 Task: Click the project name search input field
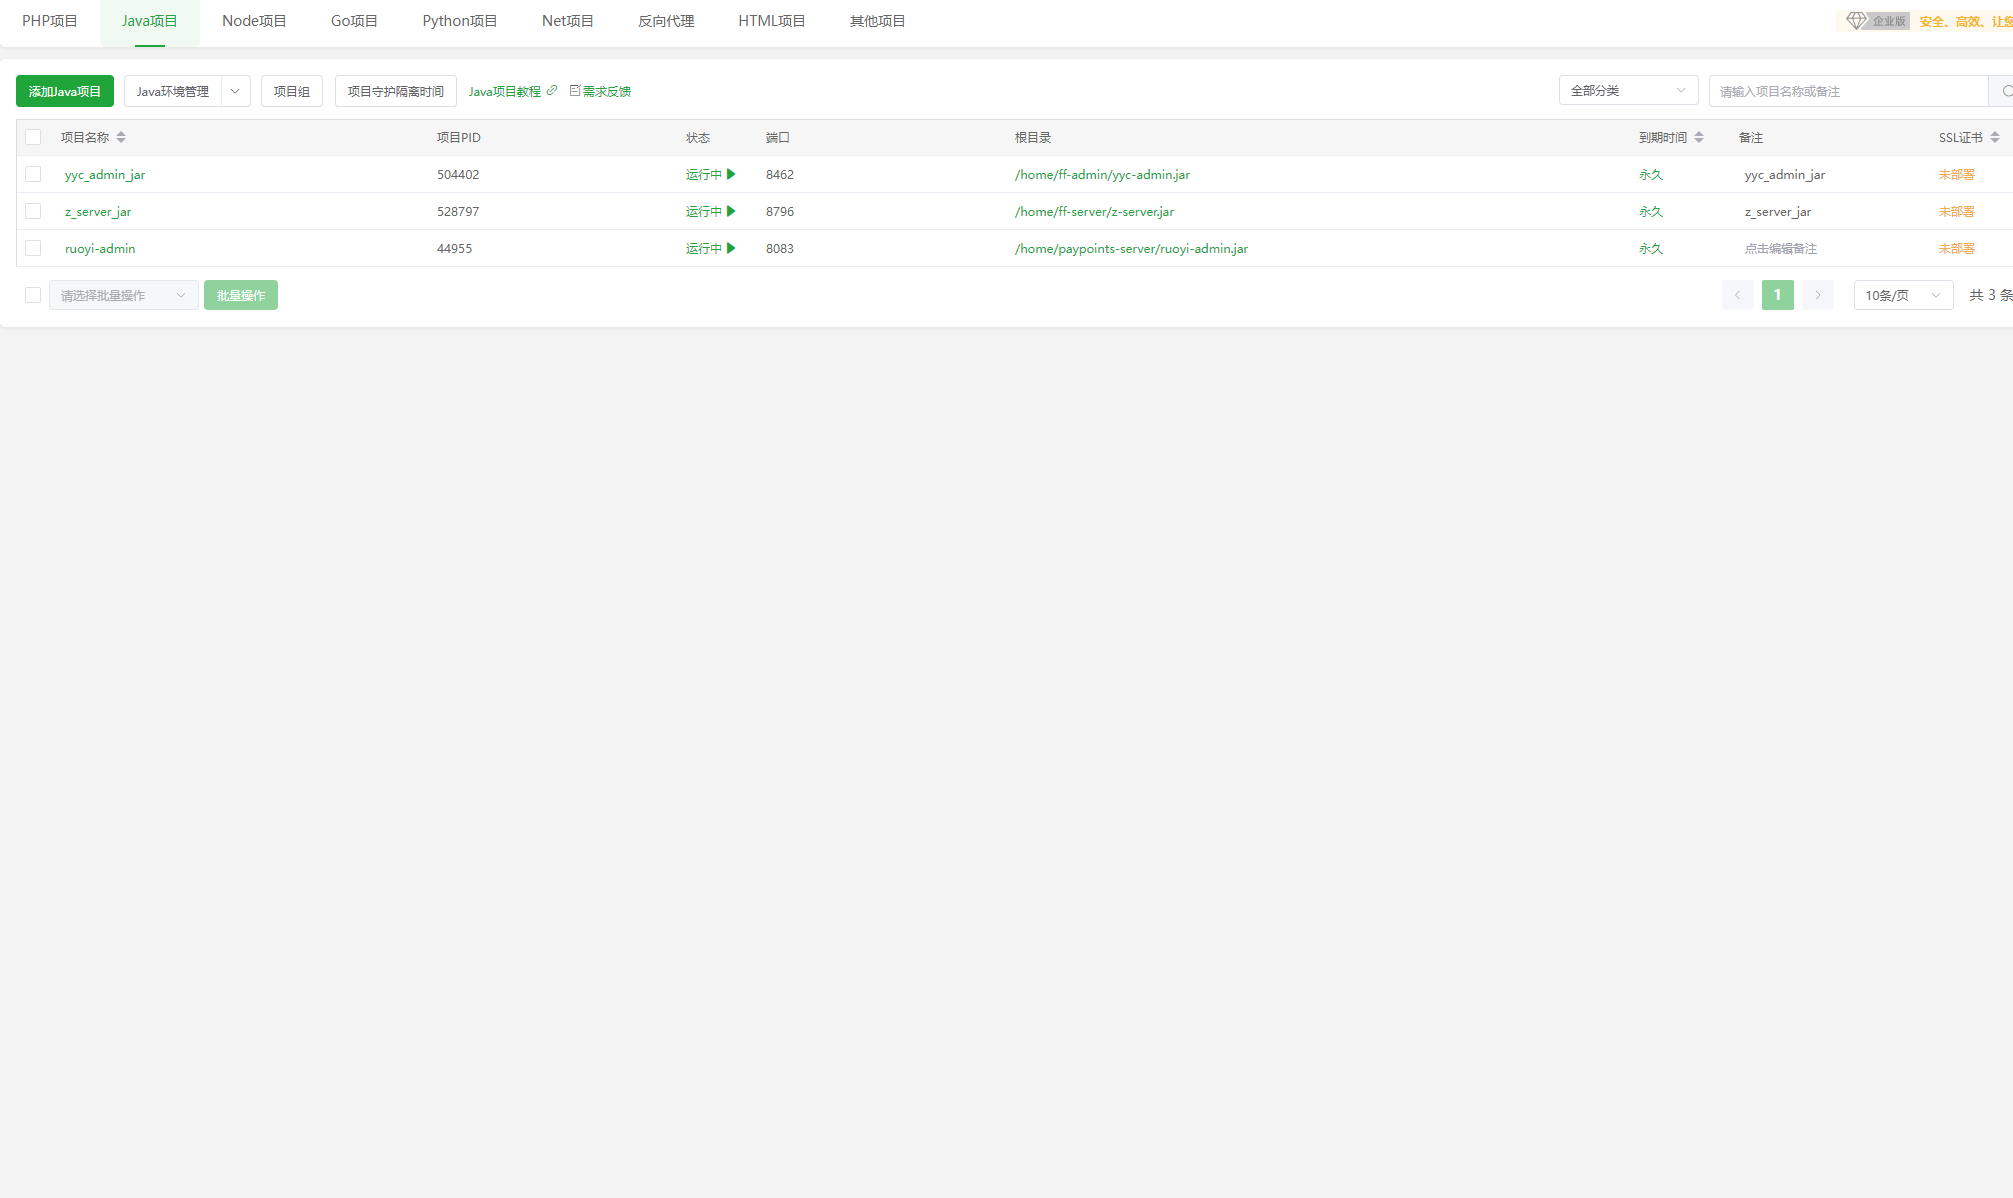[x=1847, y=91]
